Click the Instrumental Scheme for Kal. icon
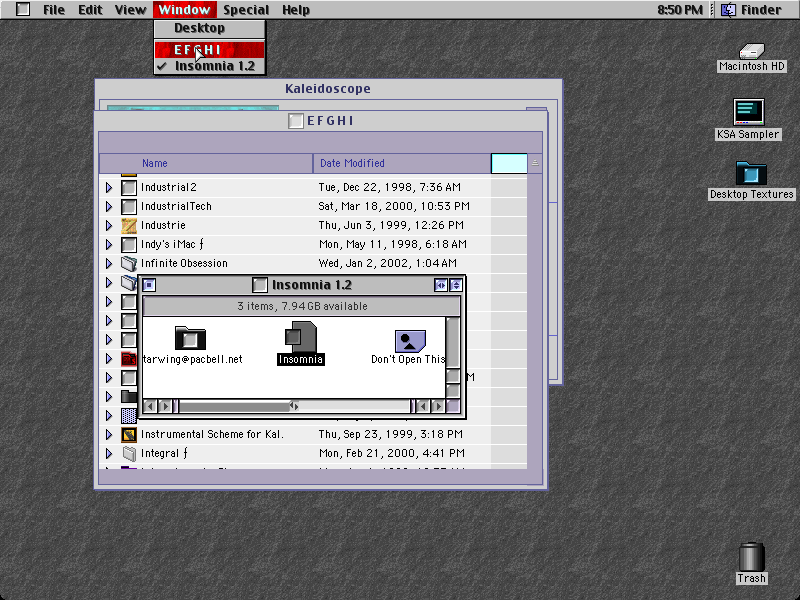 point(129,434)
